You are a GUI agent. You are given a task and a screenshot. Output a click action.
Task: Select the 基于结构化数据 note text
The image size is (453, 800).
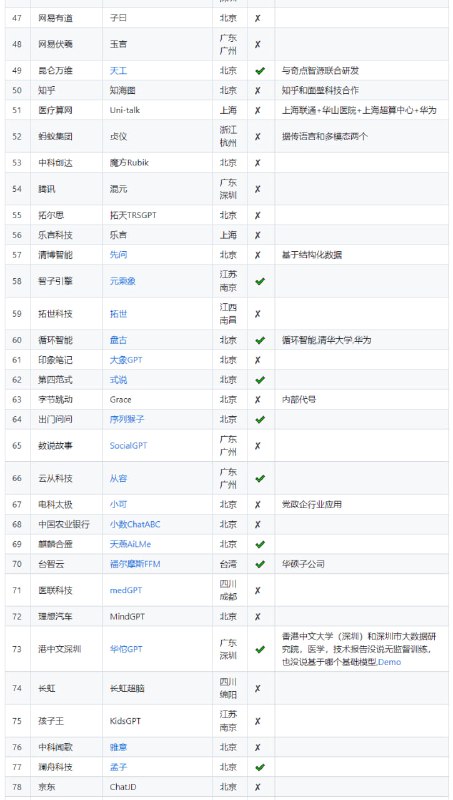click(x=312, y=255)
